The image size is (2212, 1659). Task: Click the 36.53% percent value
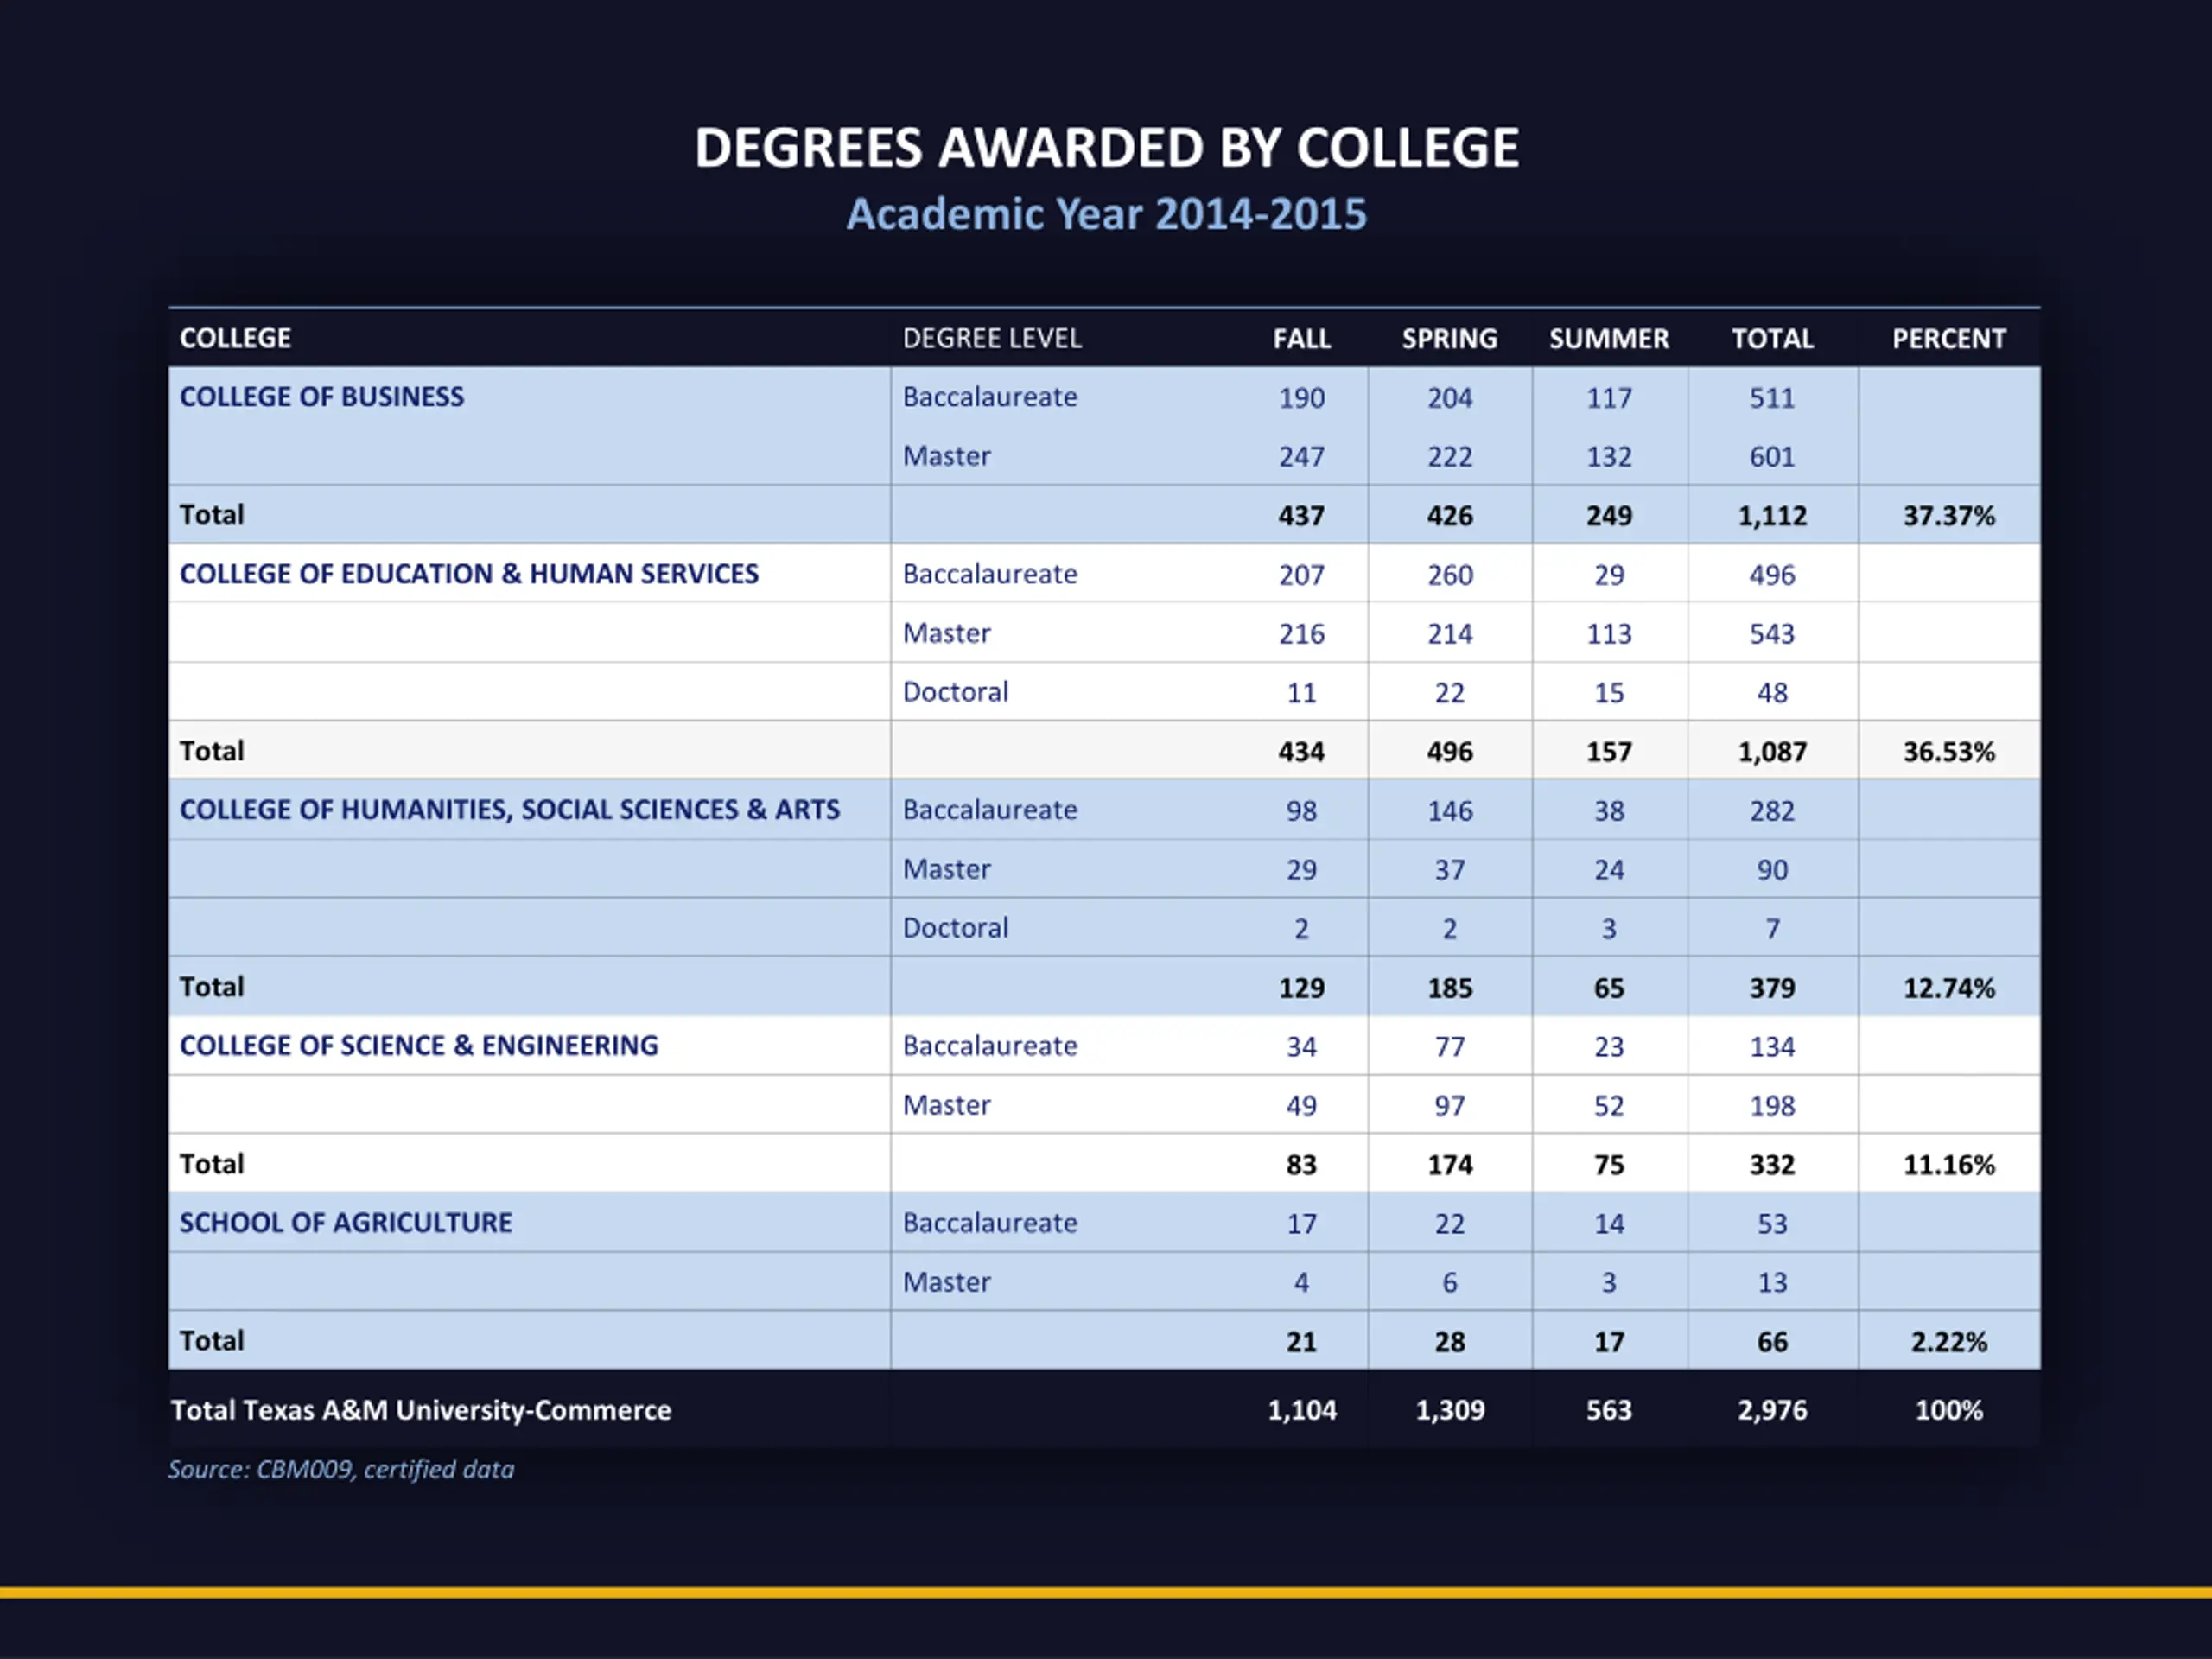(1948, 752)
